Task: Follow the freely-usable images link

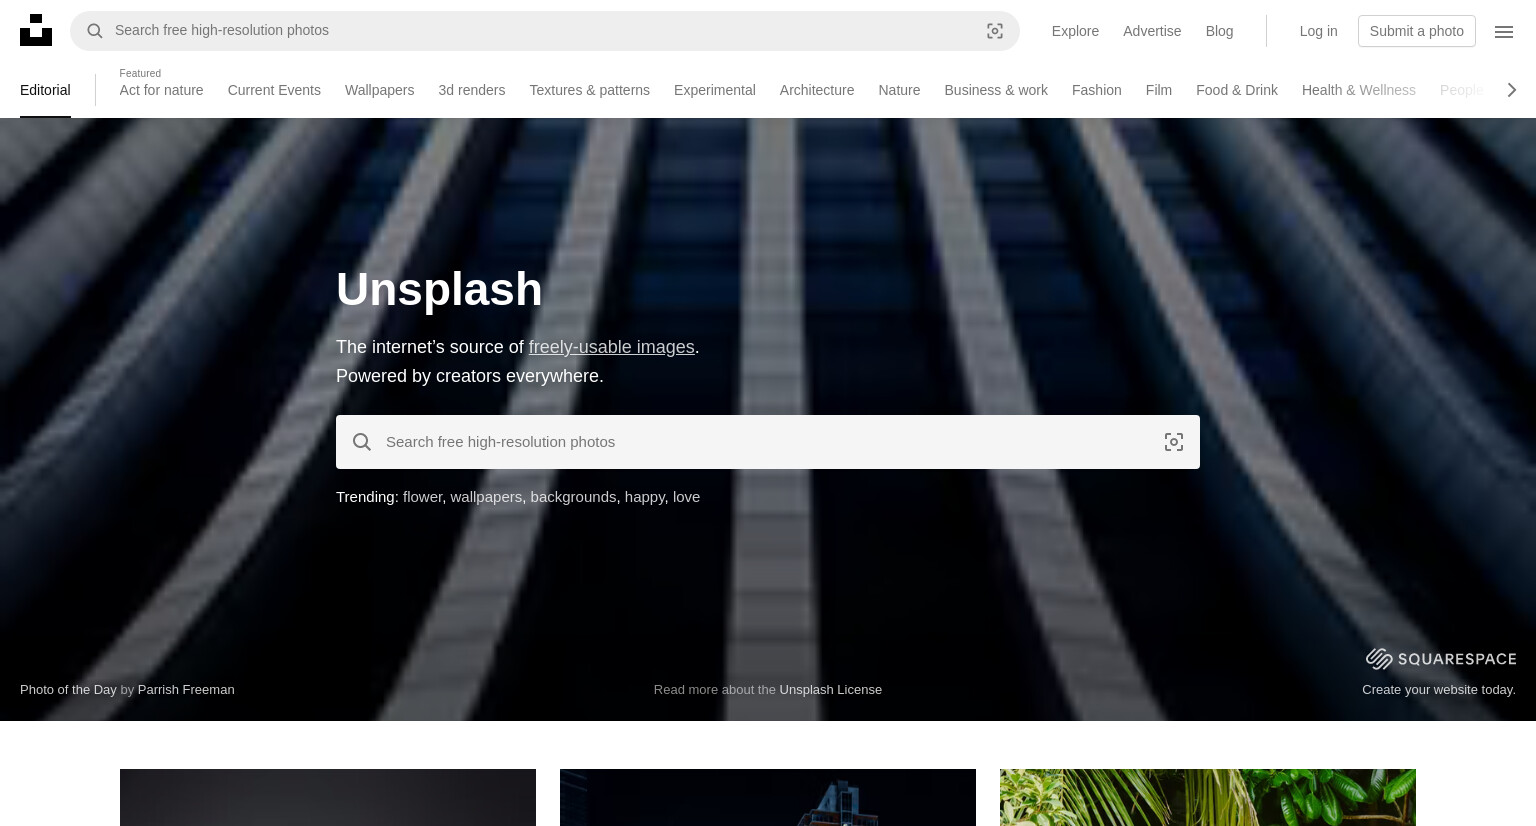Action: pos(611,347)
